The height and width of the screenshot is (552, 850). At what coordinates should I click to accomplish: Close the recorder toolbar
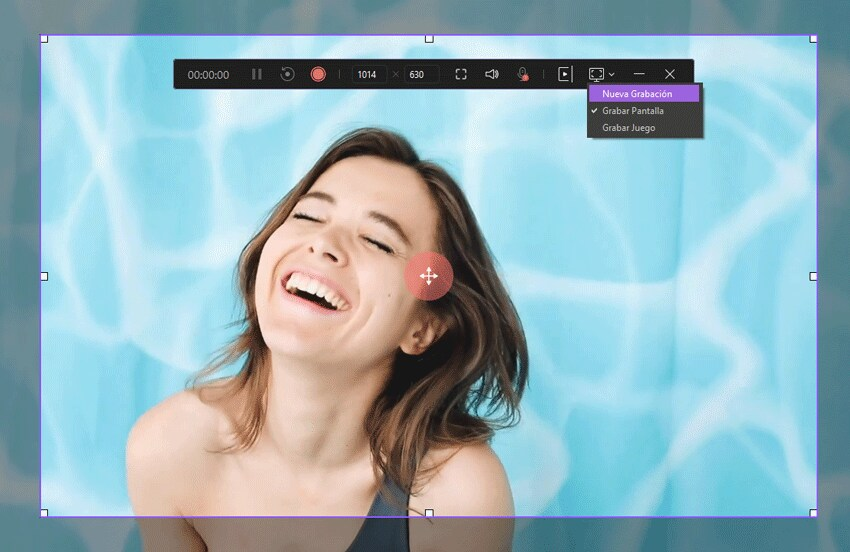pyautogui.click(x=670, y=74)
